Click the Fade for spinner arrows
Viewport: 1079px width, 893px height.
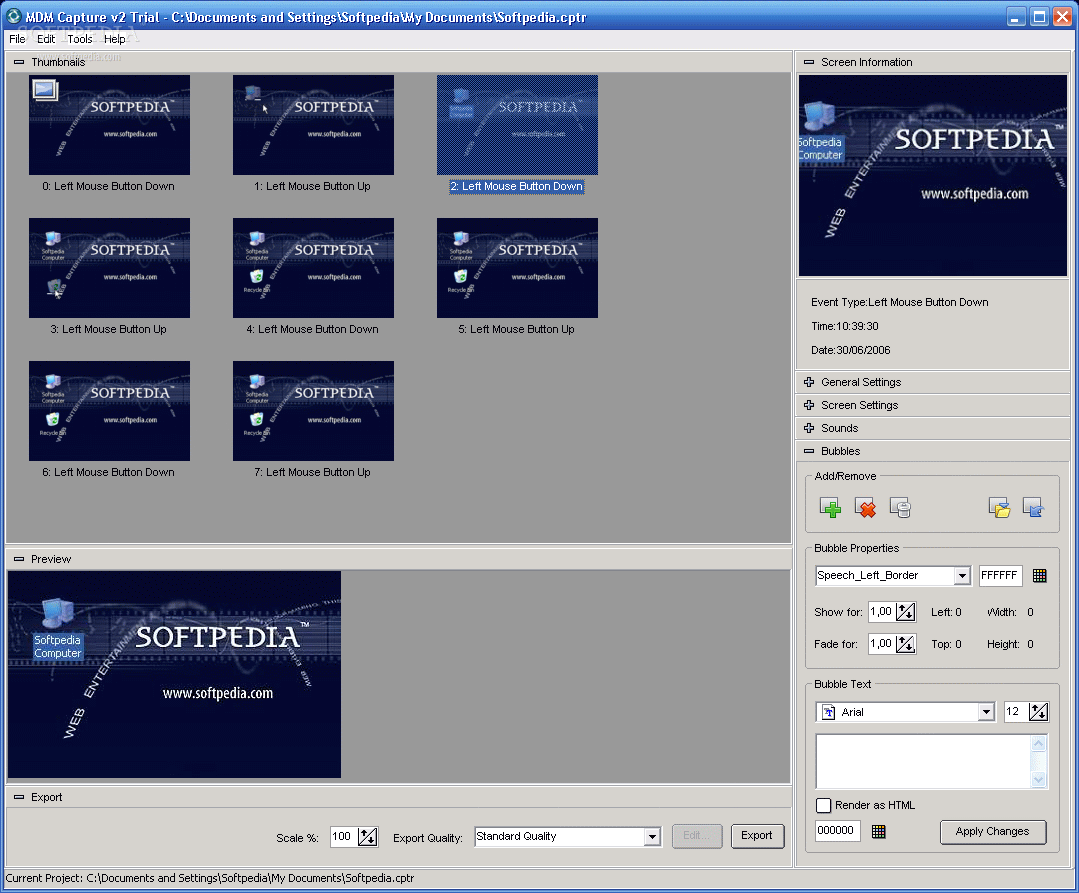[906, 644]
